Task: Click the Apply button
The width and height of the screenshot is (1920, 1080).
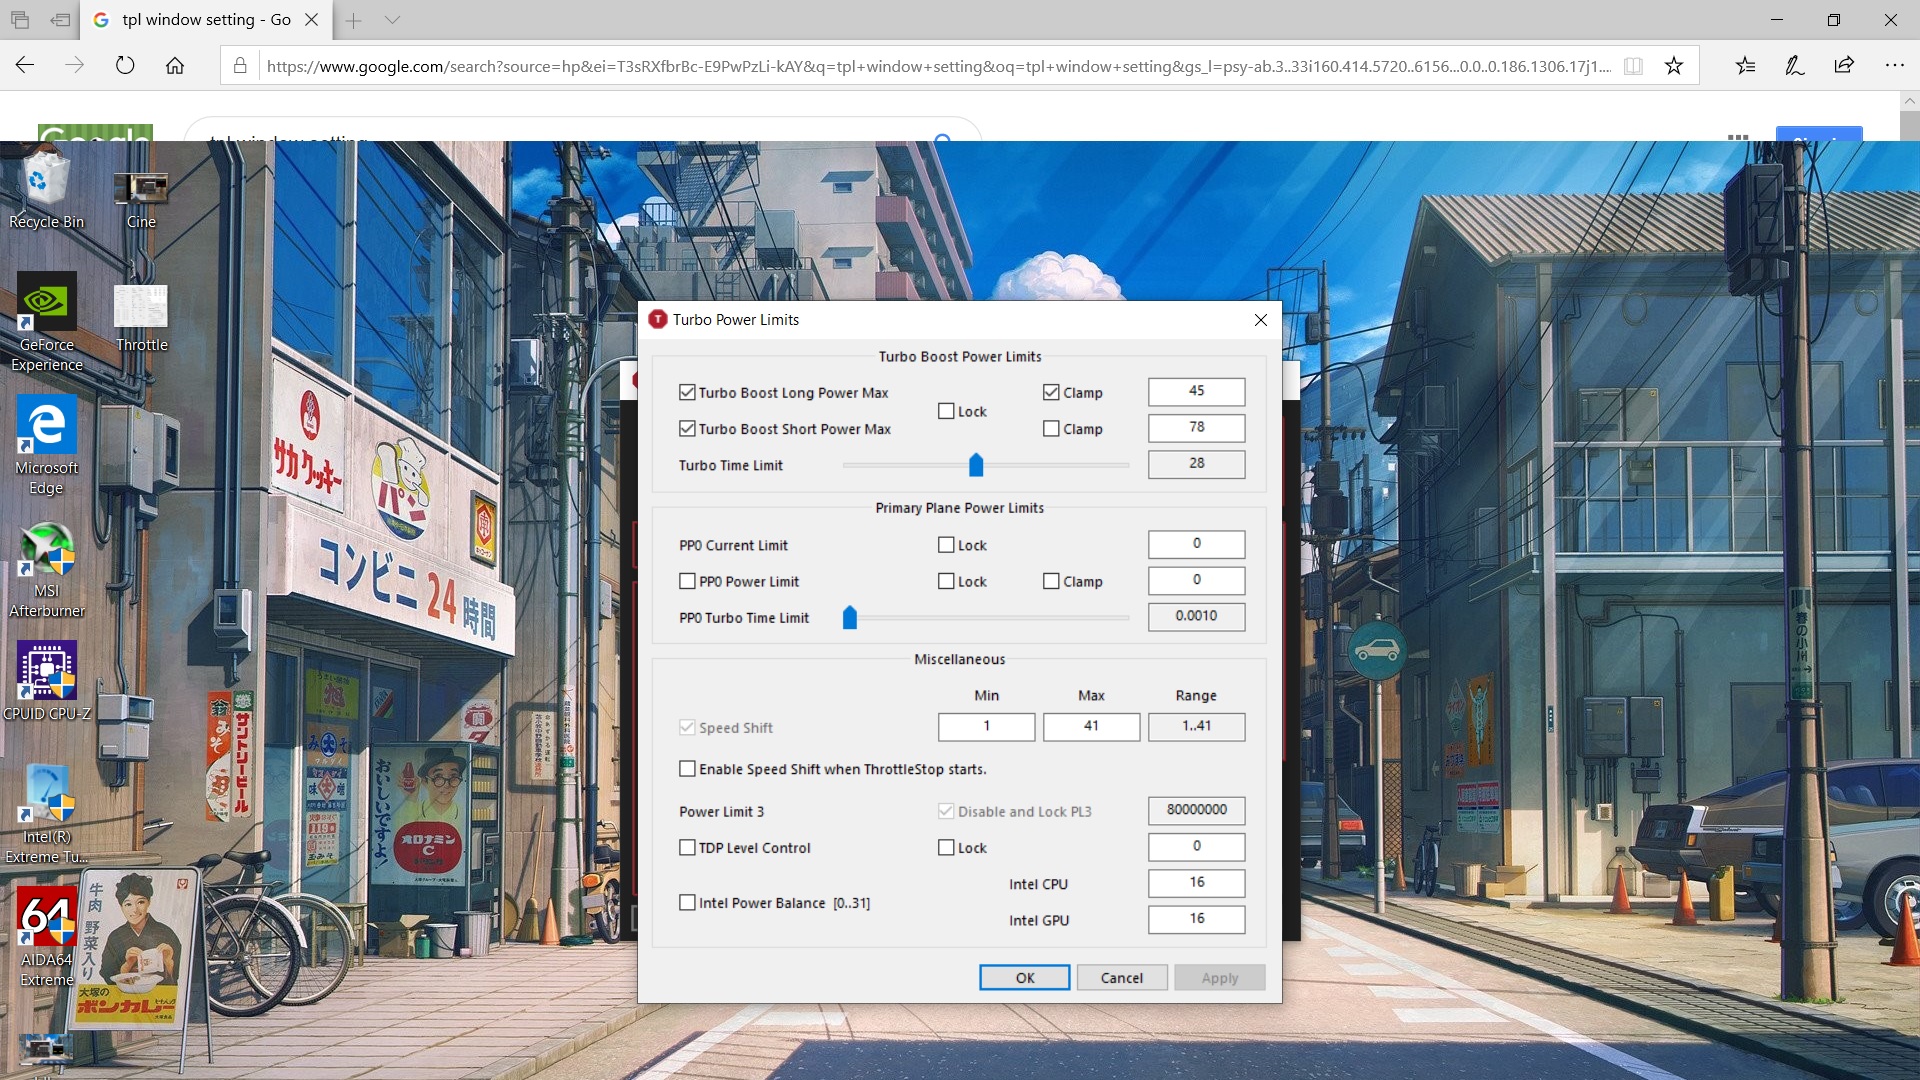Action: (x=1219, y=977)
